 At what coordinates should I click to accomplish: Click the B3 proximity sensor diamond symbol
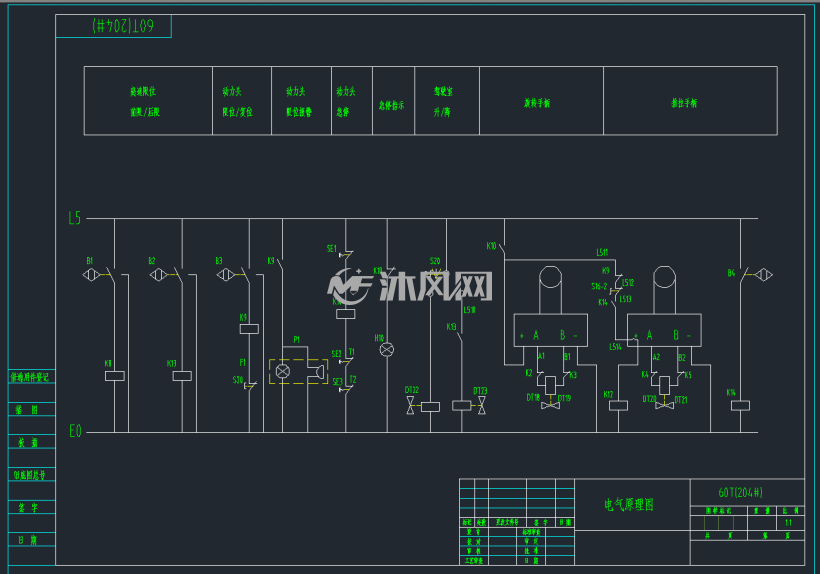(225, 274)
